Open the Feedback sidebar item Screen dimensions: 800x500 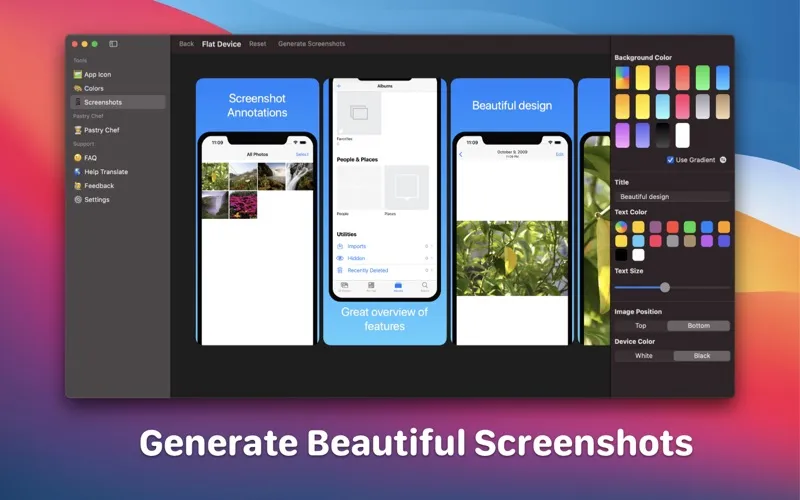click(117, 186)
